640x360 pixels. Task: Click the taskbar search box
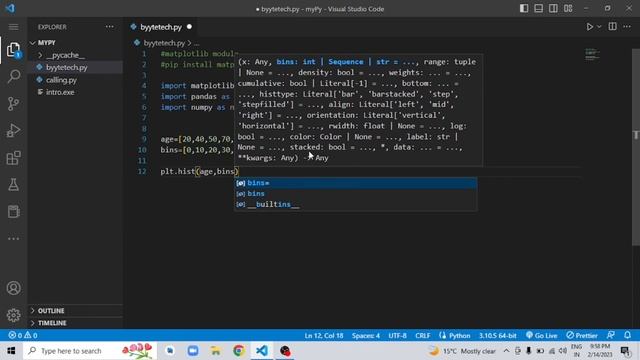pyautogui.click(x=90, y=351)
